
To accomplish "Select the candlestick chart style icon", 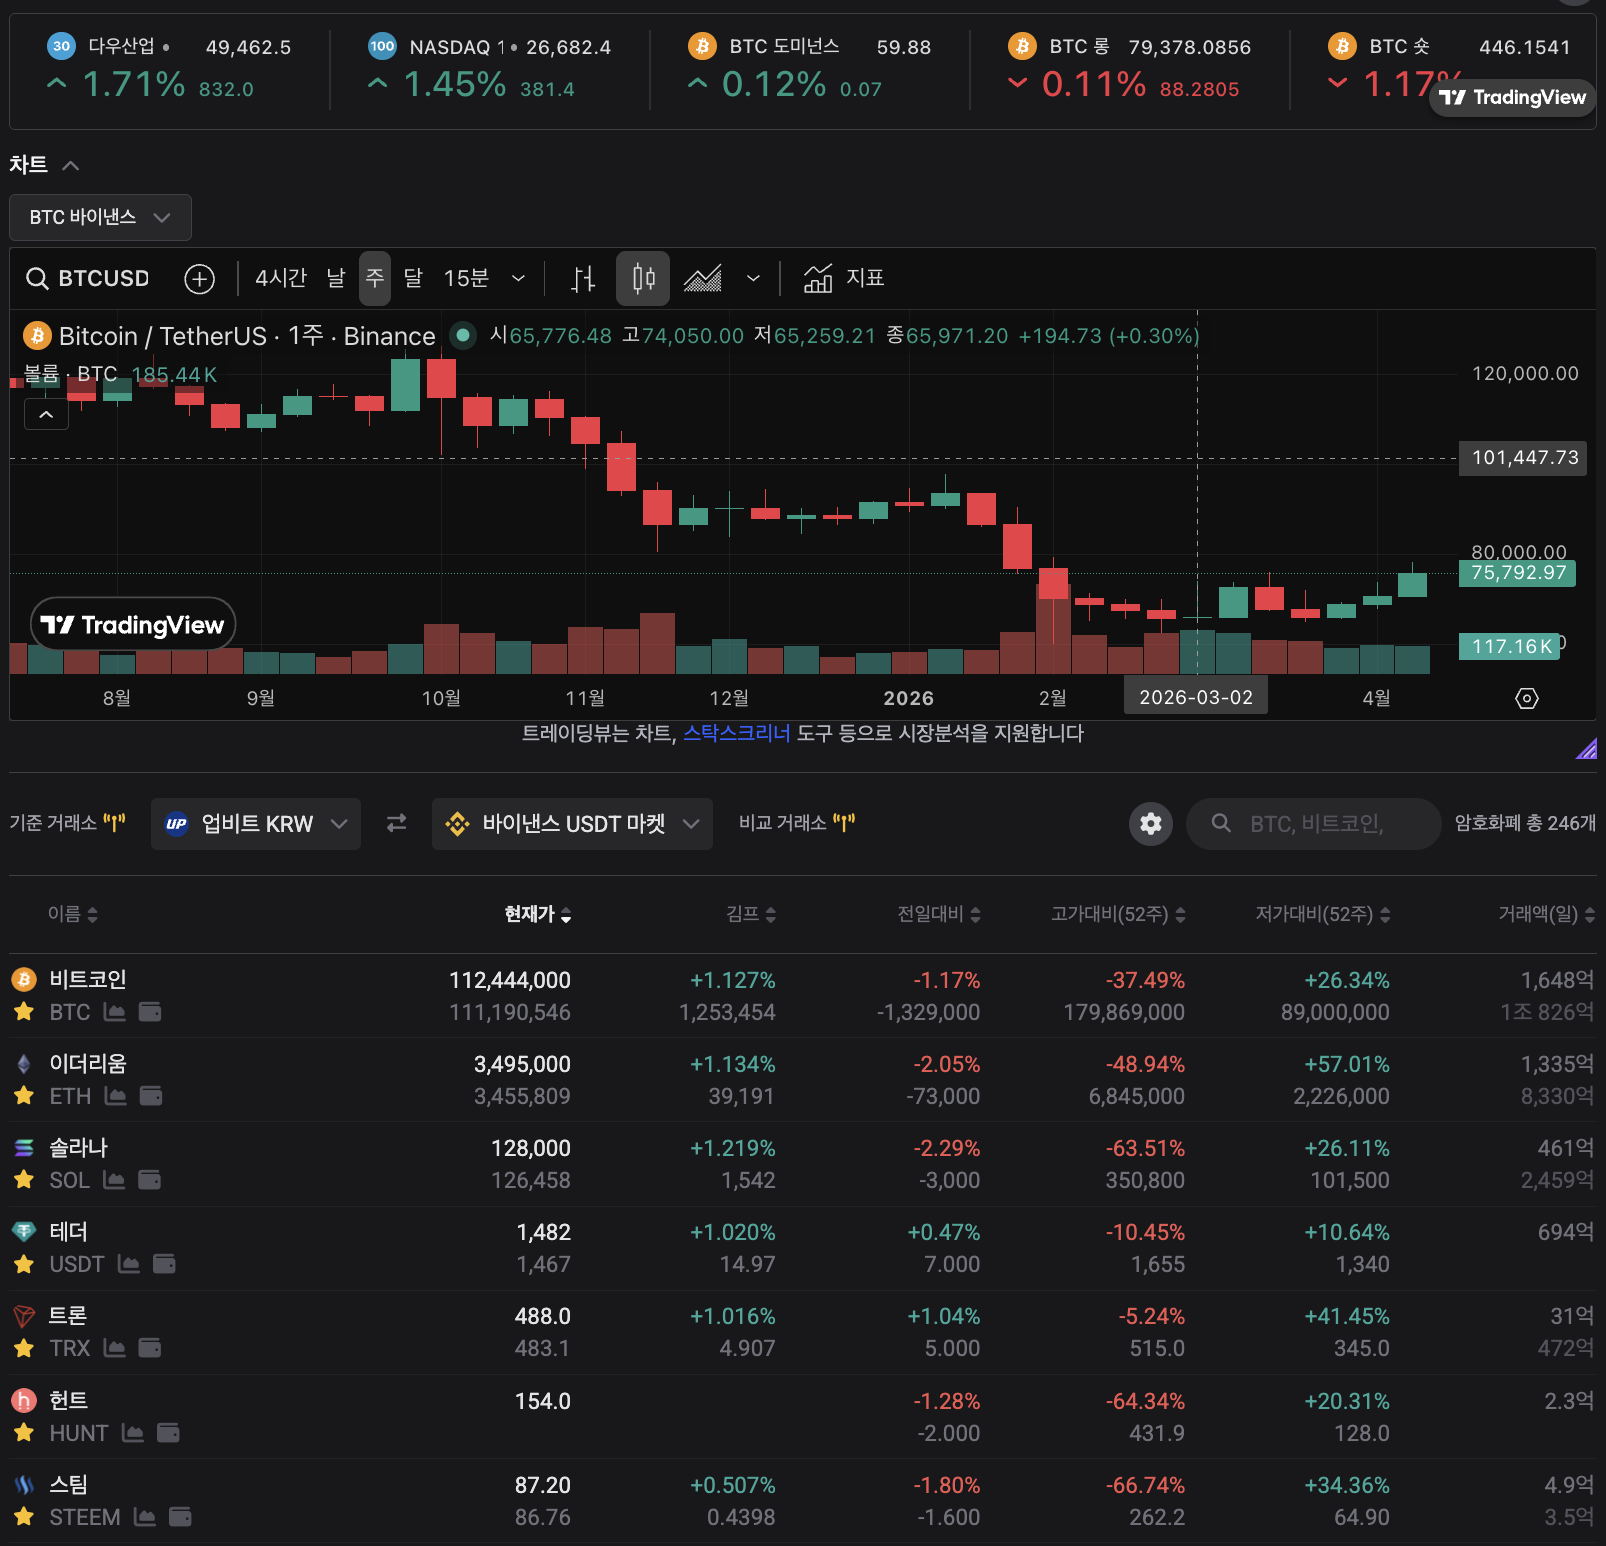I will point(643,279).
